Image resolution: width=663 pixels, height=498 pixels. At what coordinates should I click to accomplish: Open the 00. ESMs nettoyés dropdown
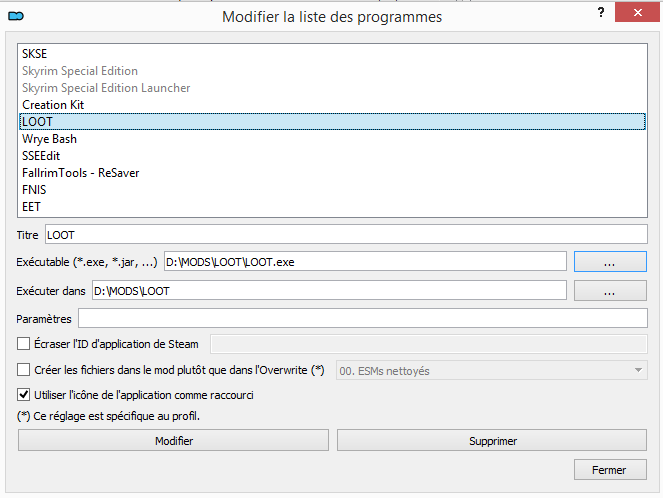(x=490, y=370)
